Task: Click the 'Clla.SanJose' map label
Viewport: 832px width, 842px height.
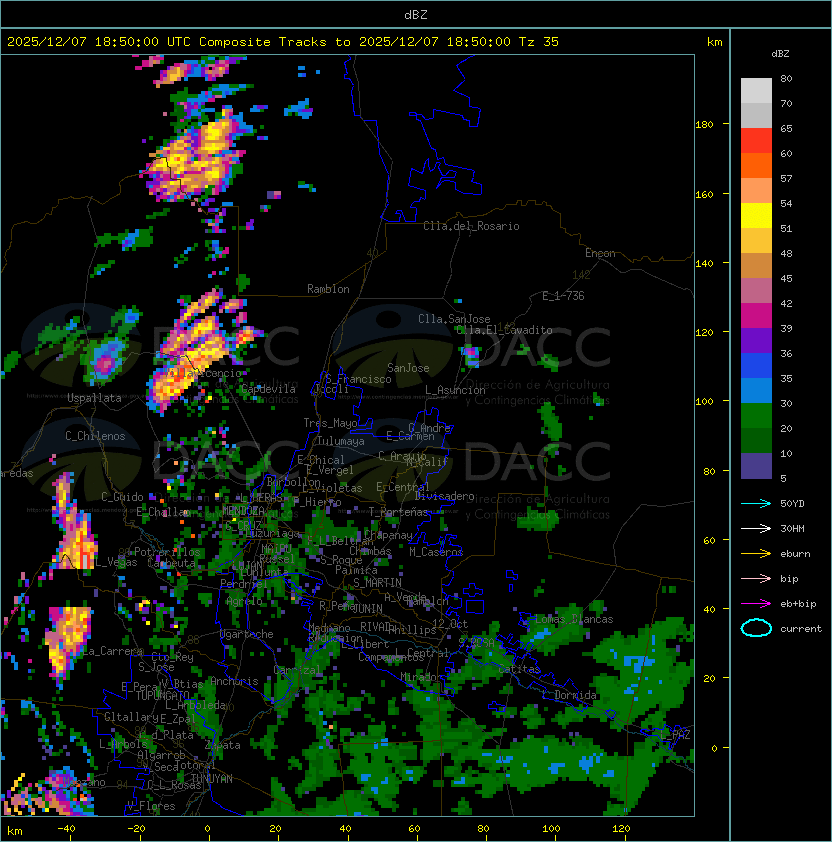Action: pos(454,319)
